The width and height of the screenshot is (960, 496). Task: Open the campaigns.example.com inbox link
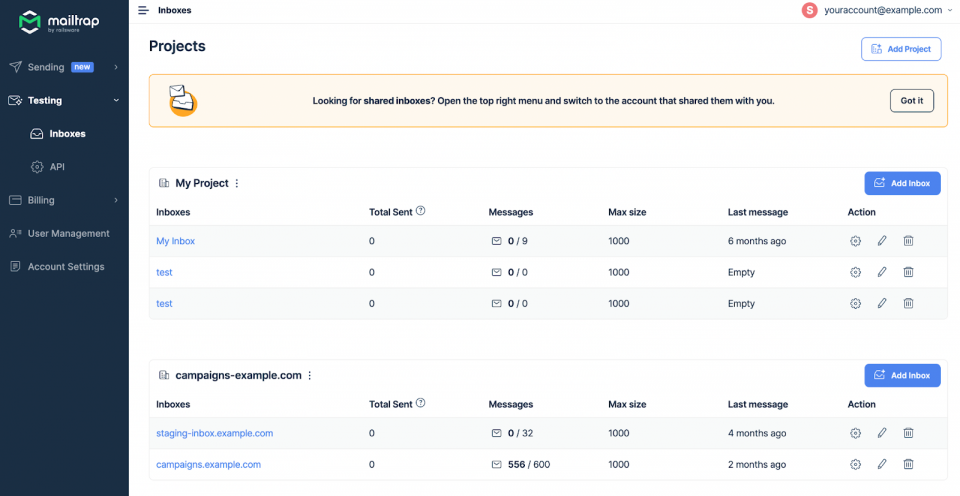[x=208, y=464]
